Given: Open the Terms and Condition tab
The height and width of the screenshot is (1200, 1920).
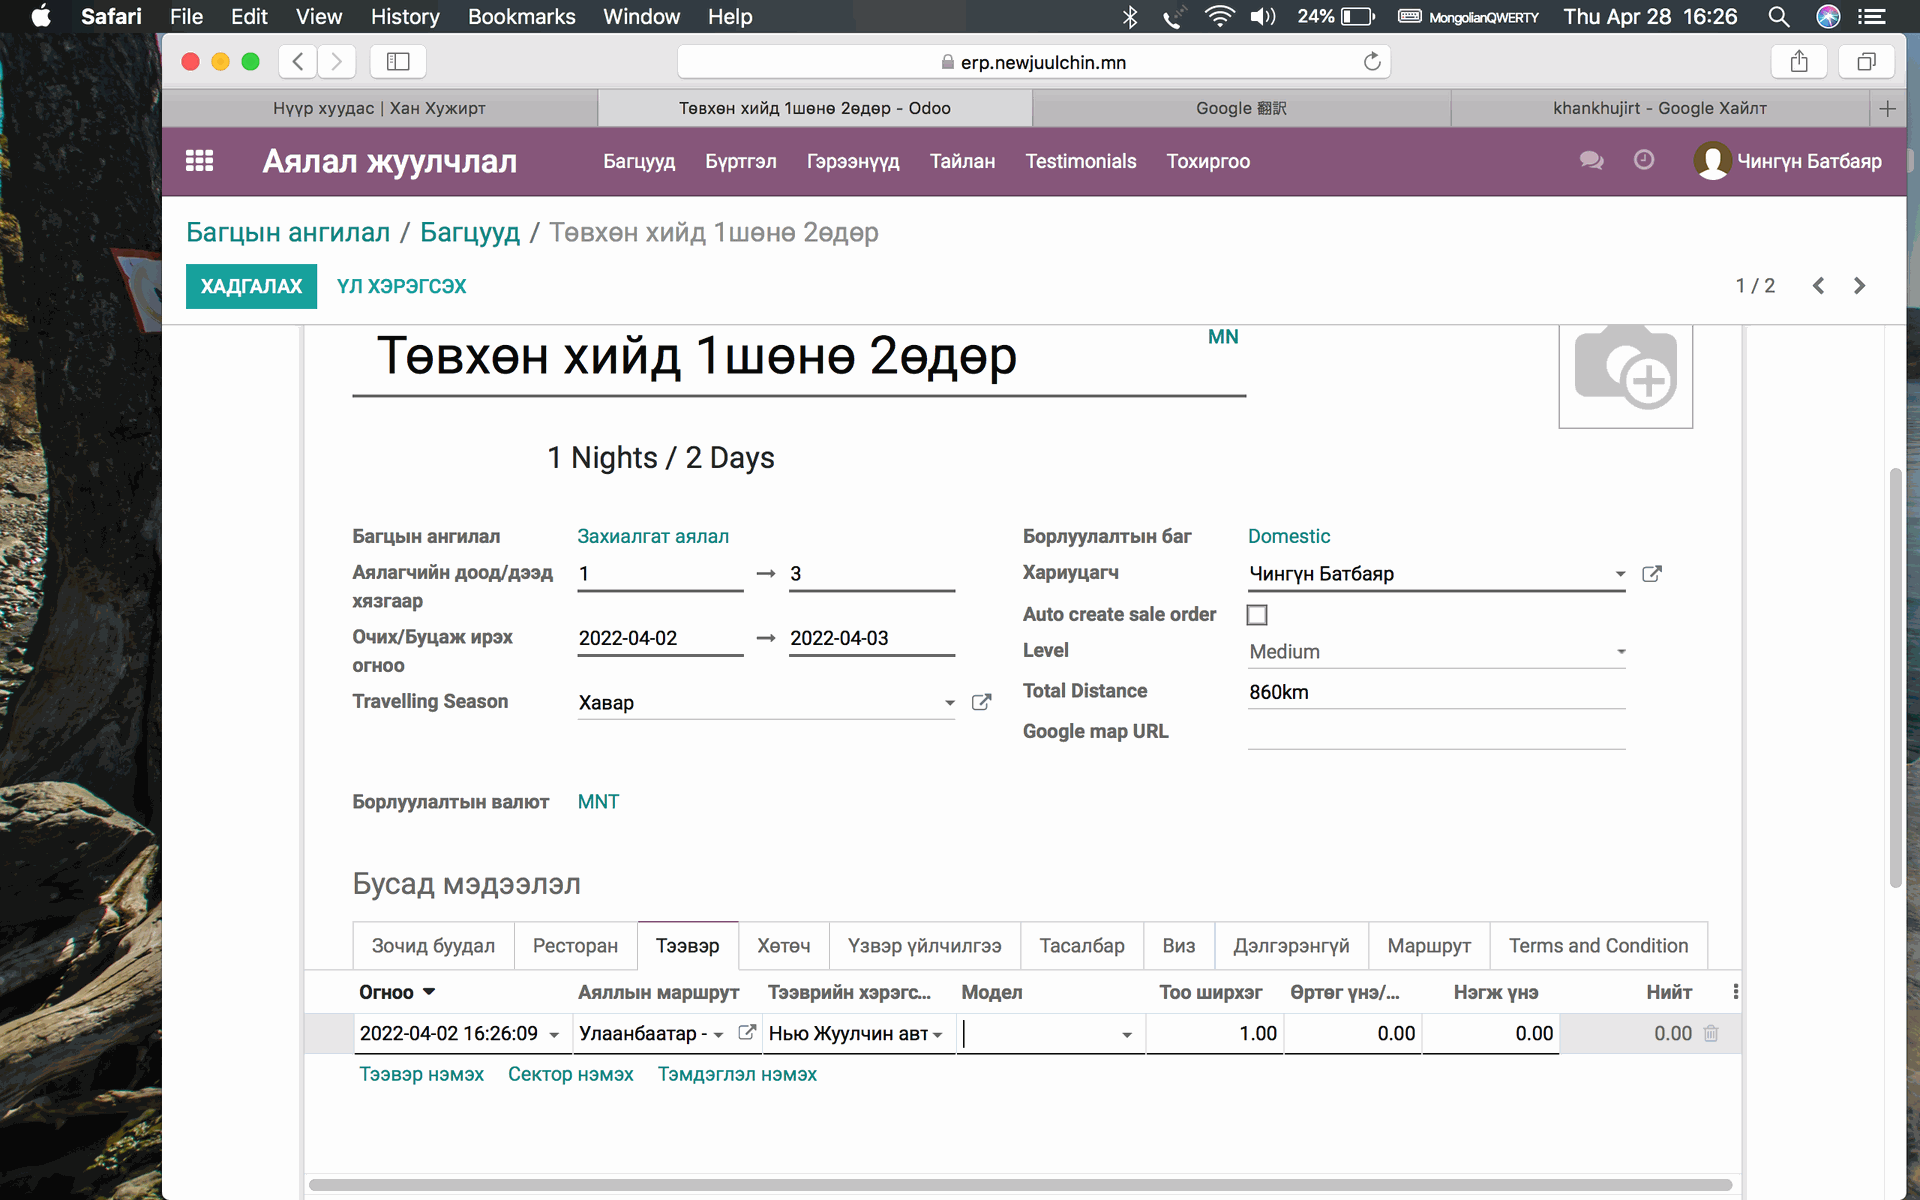Looking at the screenshot, I should (x=1597, y=946).
